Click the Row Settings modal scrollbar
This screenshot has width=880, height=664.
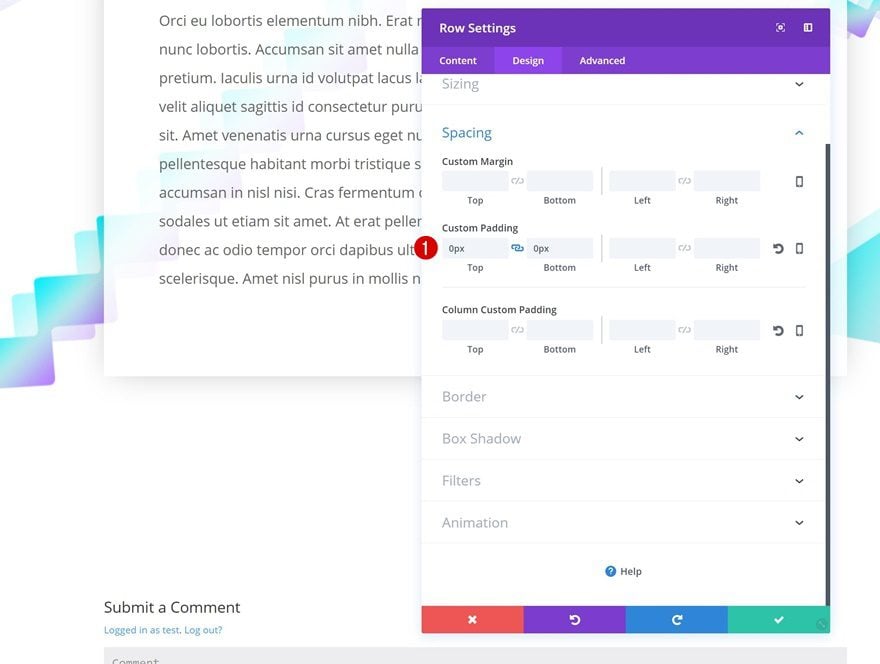point(828,374)
